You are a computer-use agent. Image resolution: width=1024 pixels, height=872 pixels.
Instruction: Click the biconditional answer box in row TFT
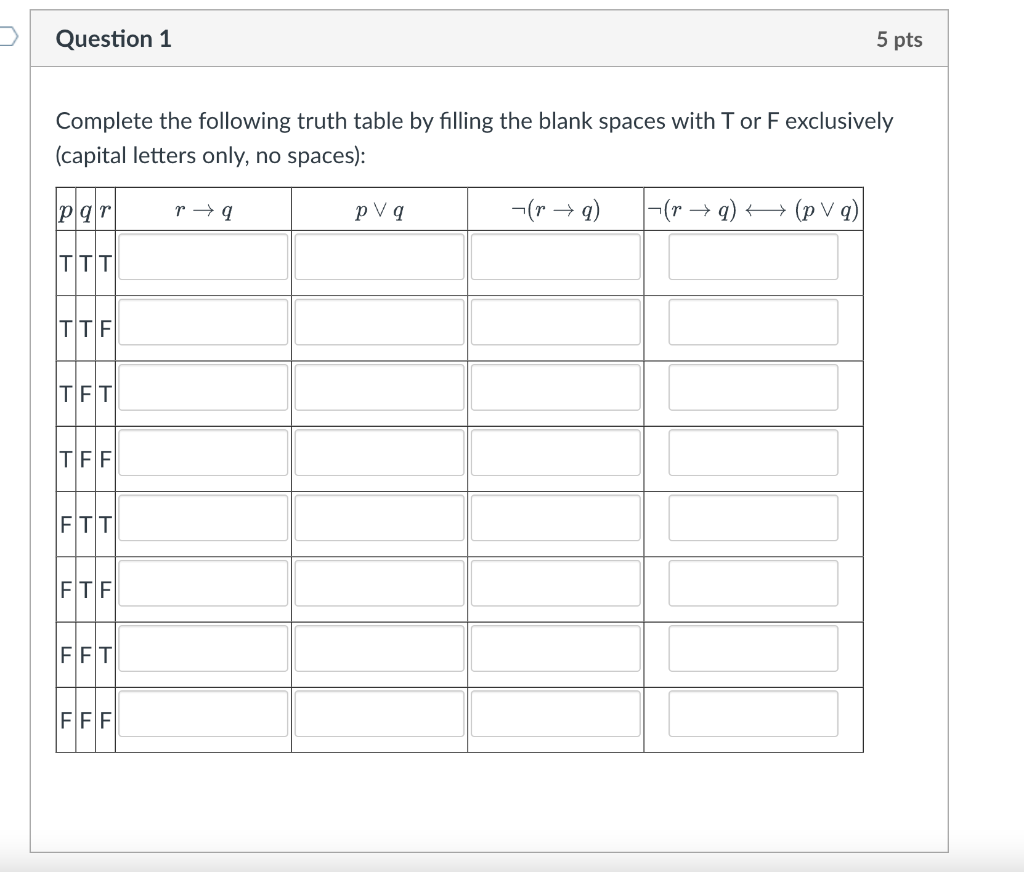coord(755,388)
